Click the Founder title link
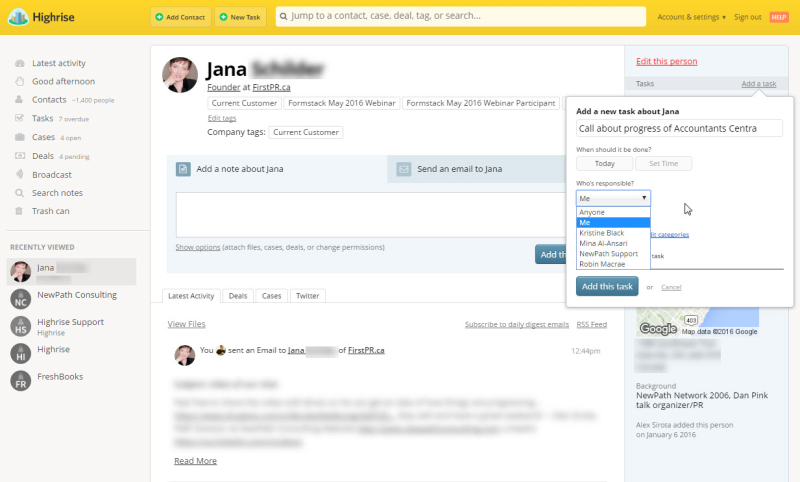This screenshot has height=482, width=800. 223,87
